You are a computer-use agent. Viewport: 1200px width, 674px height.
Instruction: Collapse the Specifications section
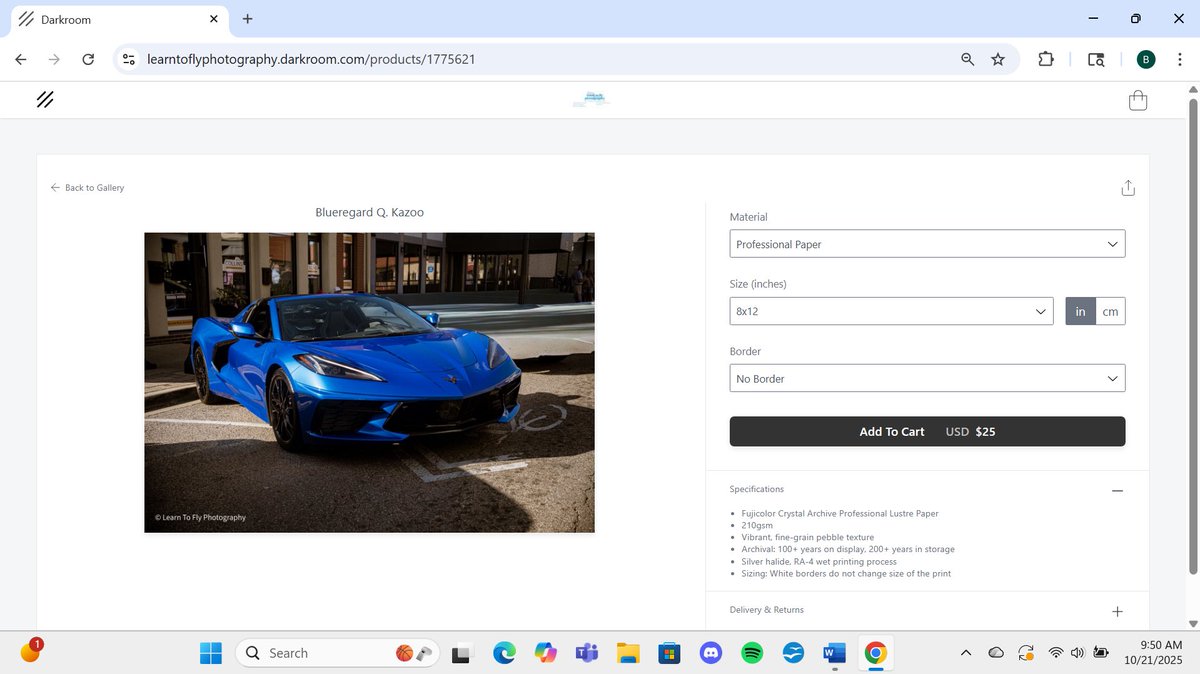pyautogui.click(x=1117, y=490)
